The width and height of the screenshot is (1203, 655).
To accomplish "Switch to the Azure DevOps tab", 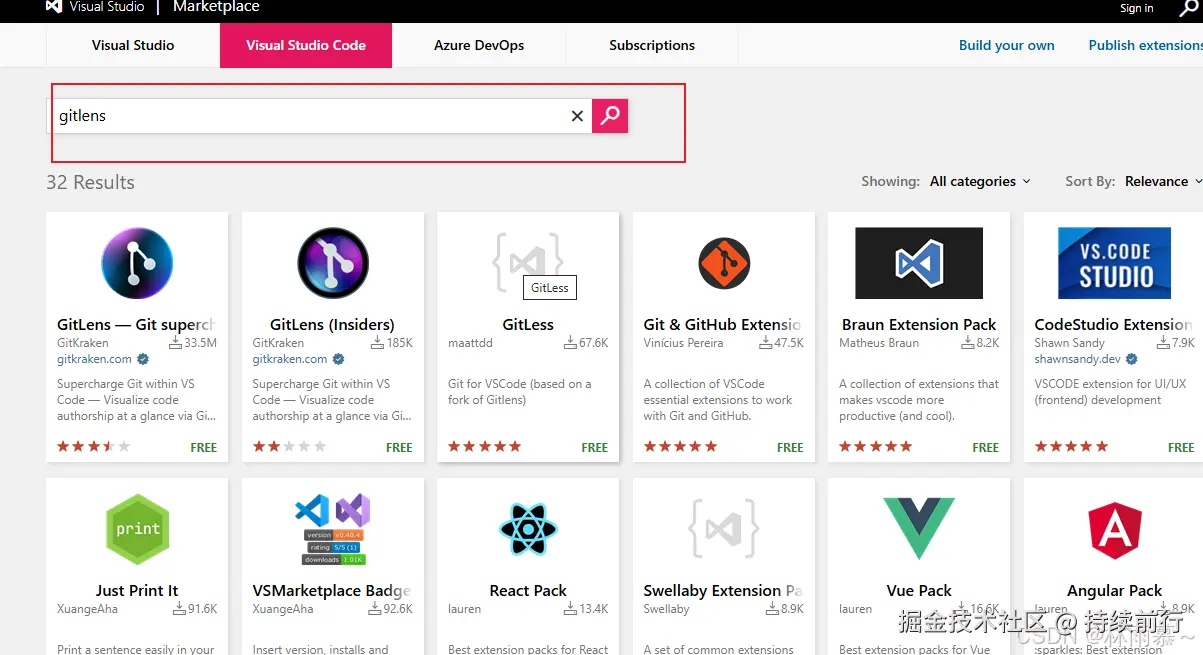I will tap(479, 45).
